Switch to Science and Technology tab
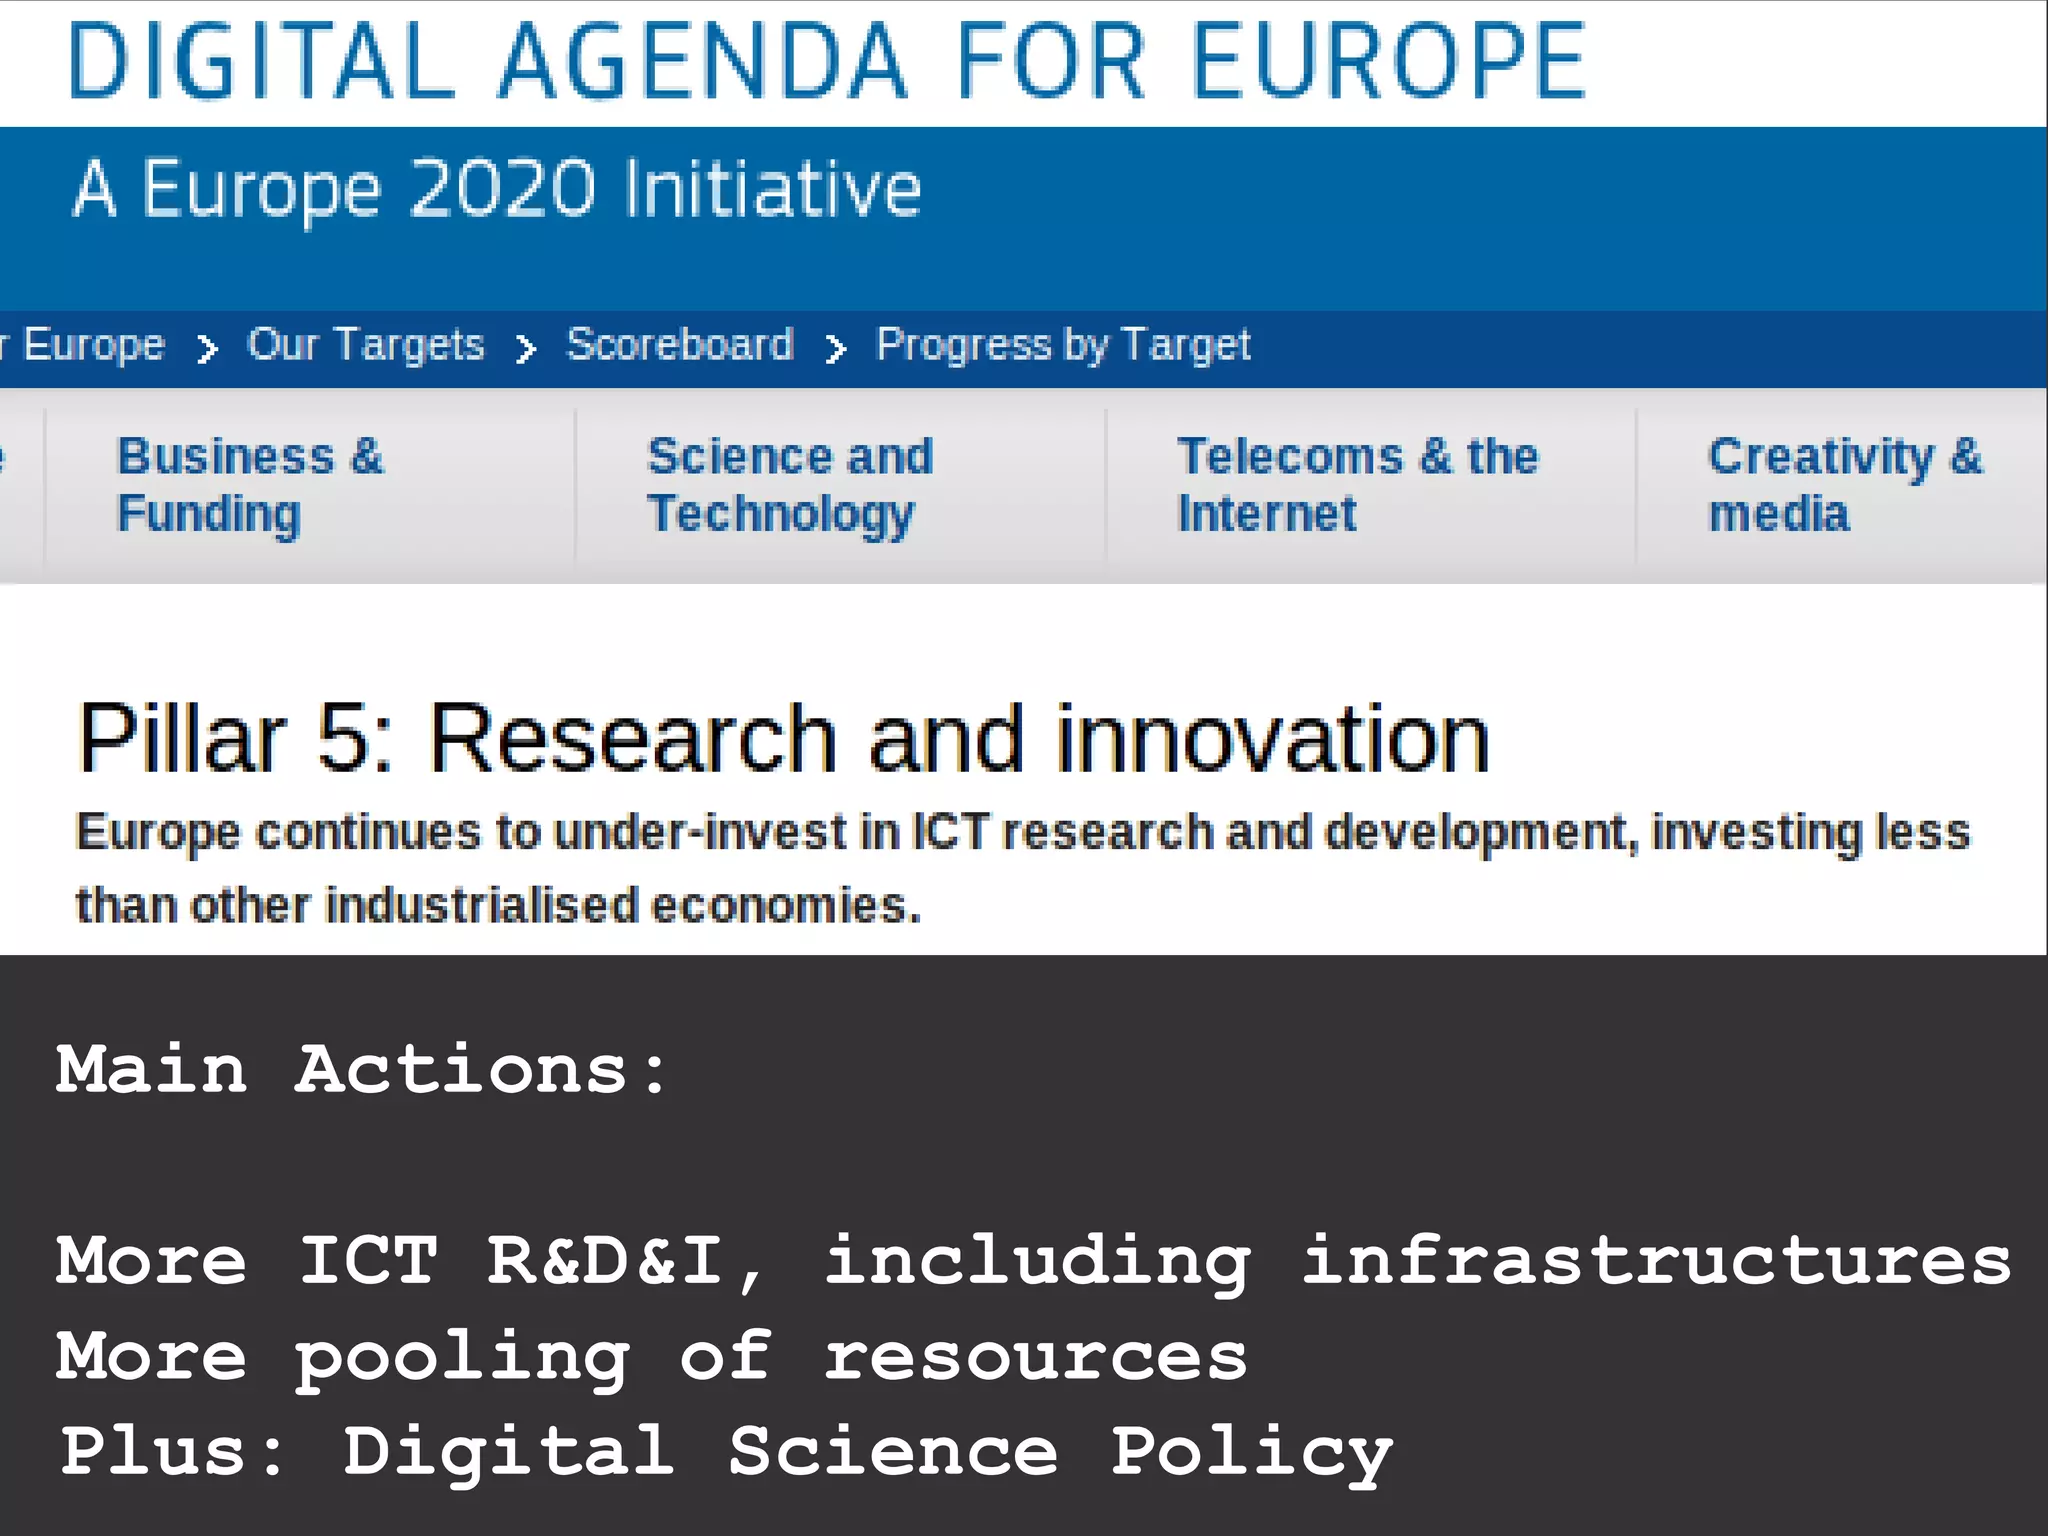The height and width of the screenshot is (1536, 2048). click(x=790, y=485)
